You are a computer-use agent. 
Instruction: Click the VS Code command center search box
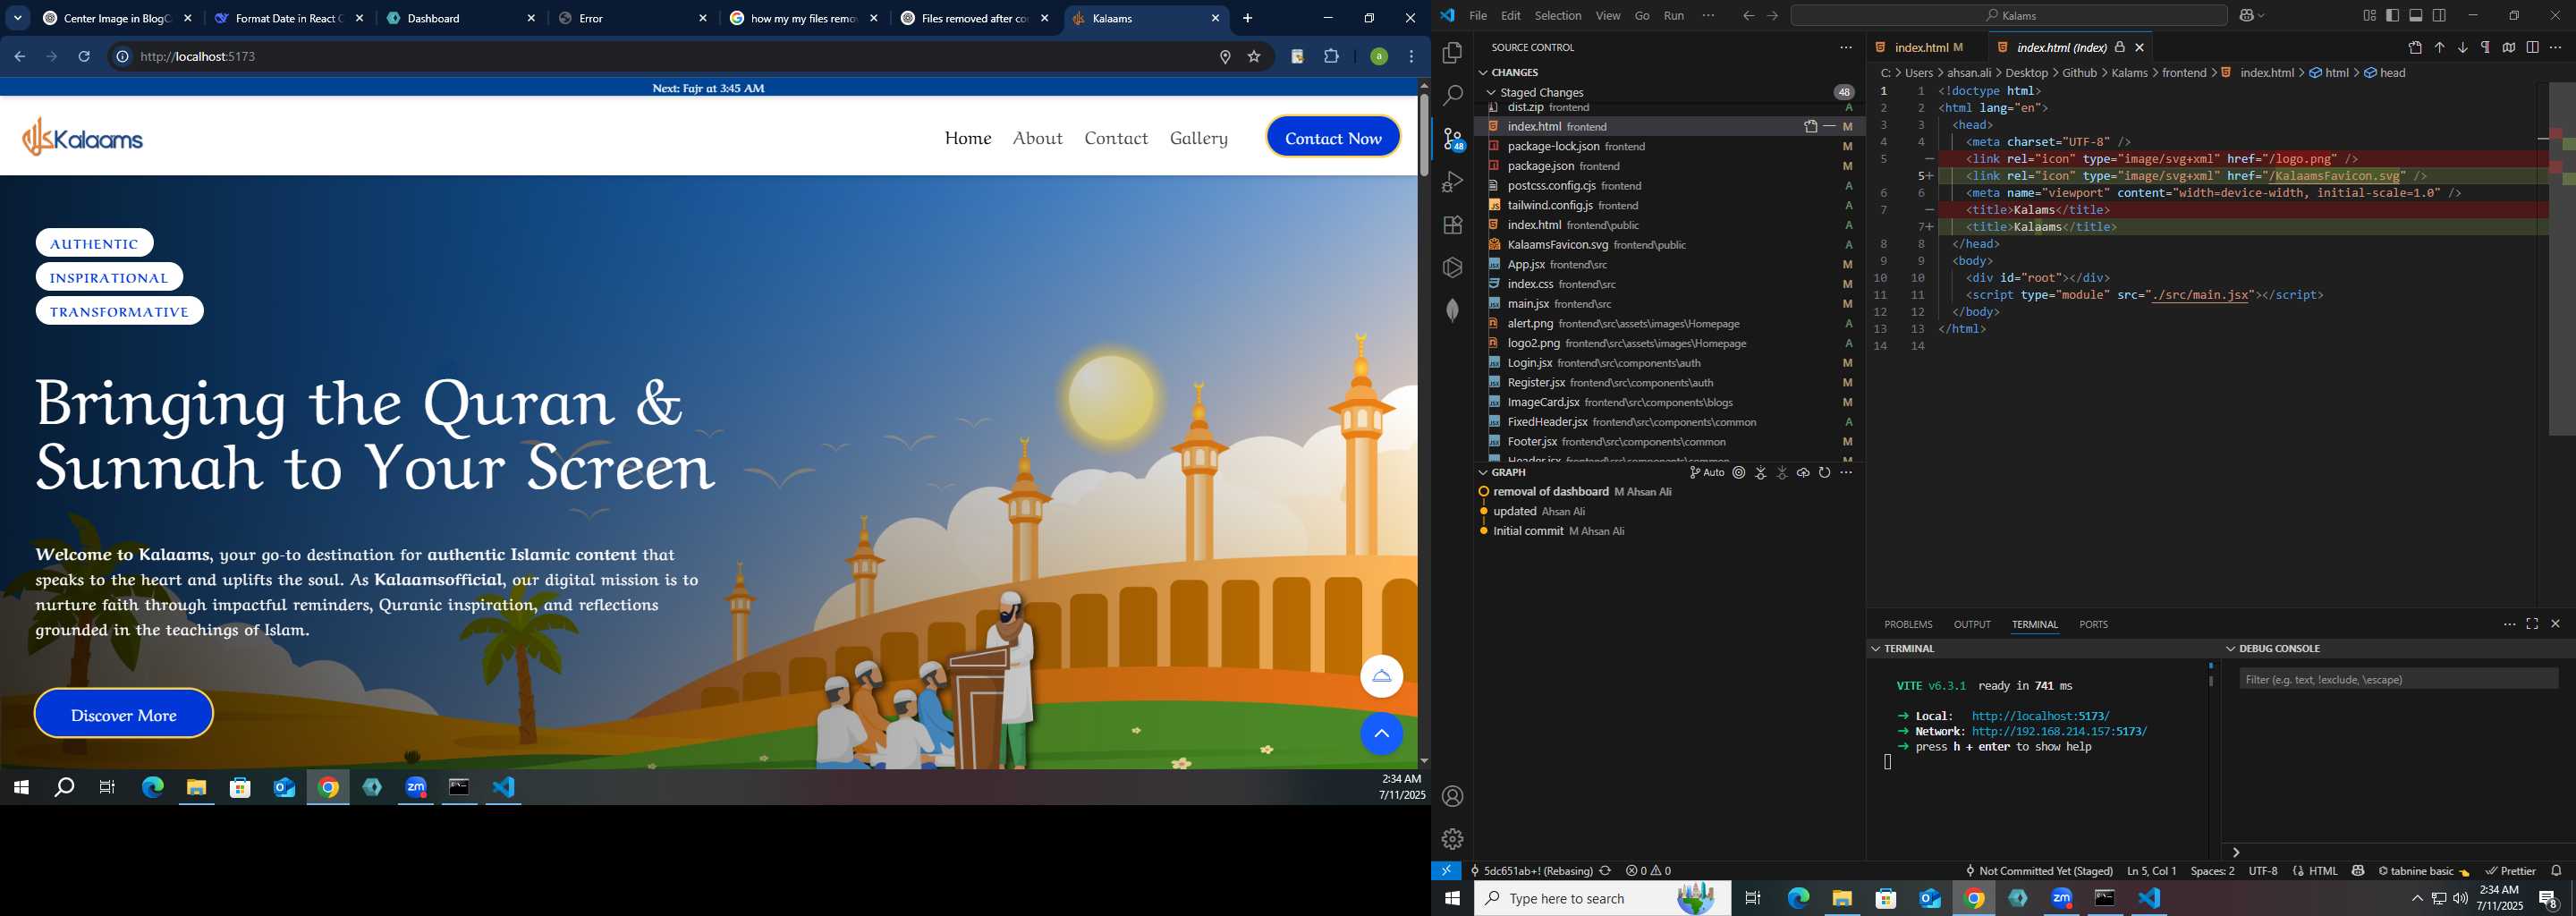coord(2008,15)
